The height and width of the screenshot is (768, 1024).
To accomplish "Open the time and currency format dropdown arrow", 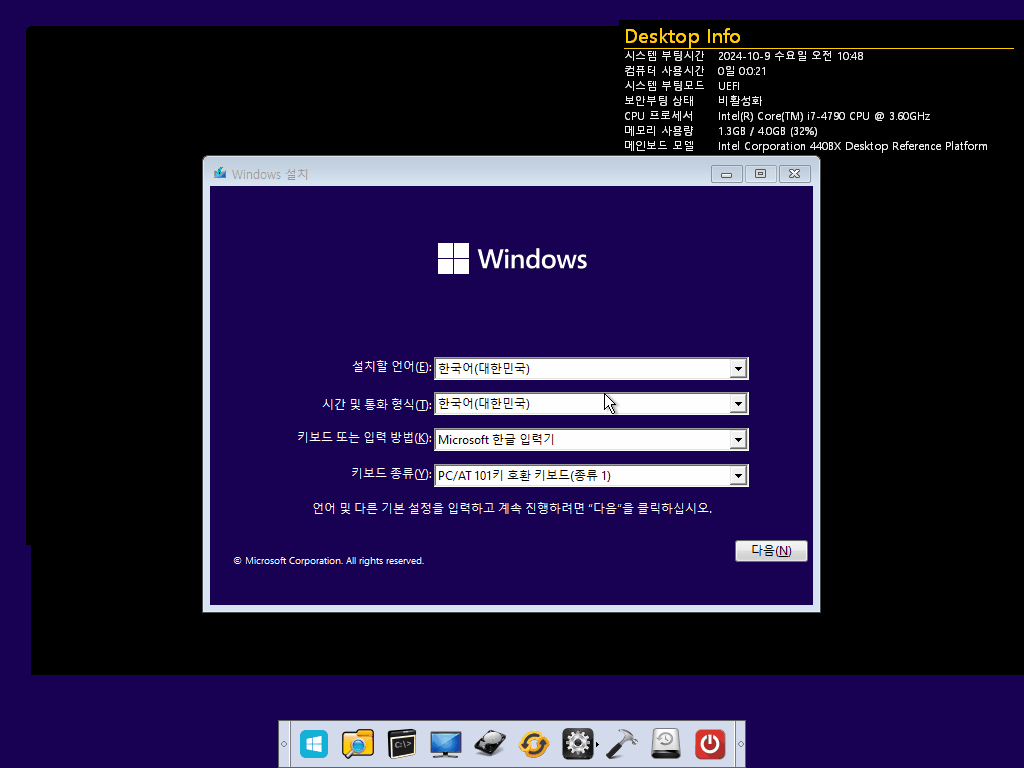I will [738, 404].
